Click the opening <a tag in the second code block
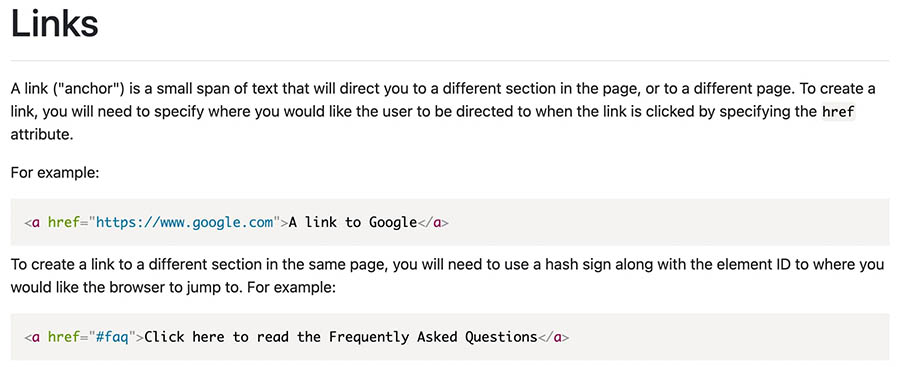 pyautogui.click(x=32, y=337)
